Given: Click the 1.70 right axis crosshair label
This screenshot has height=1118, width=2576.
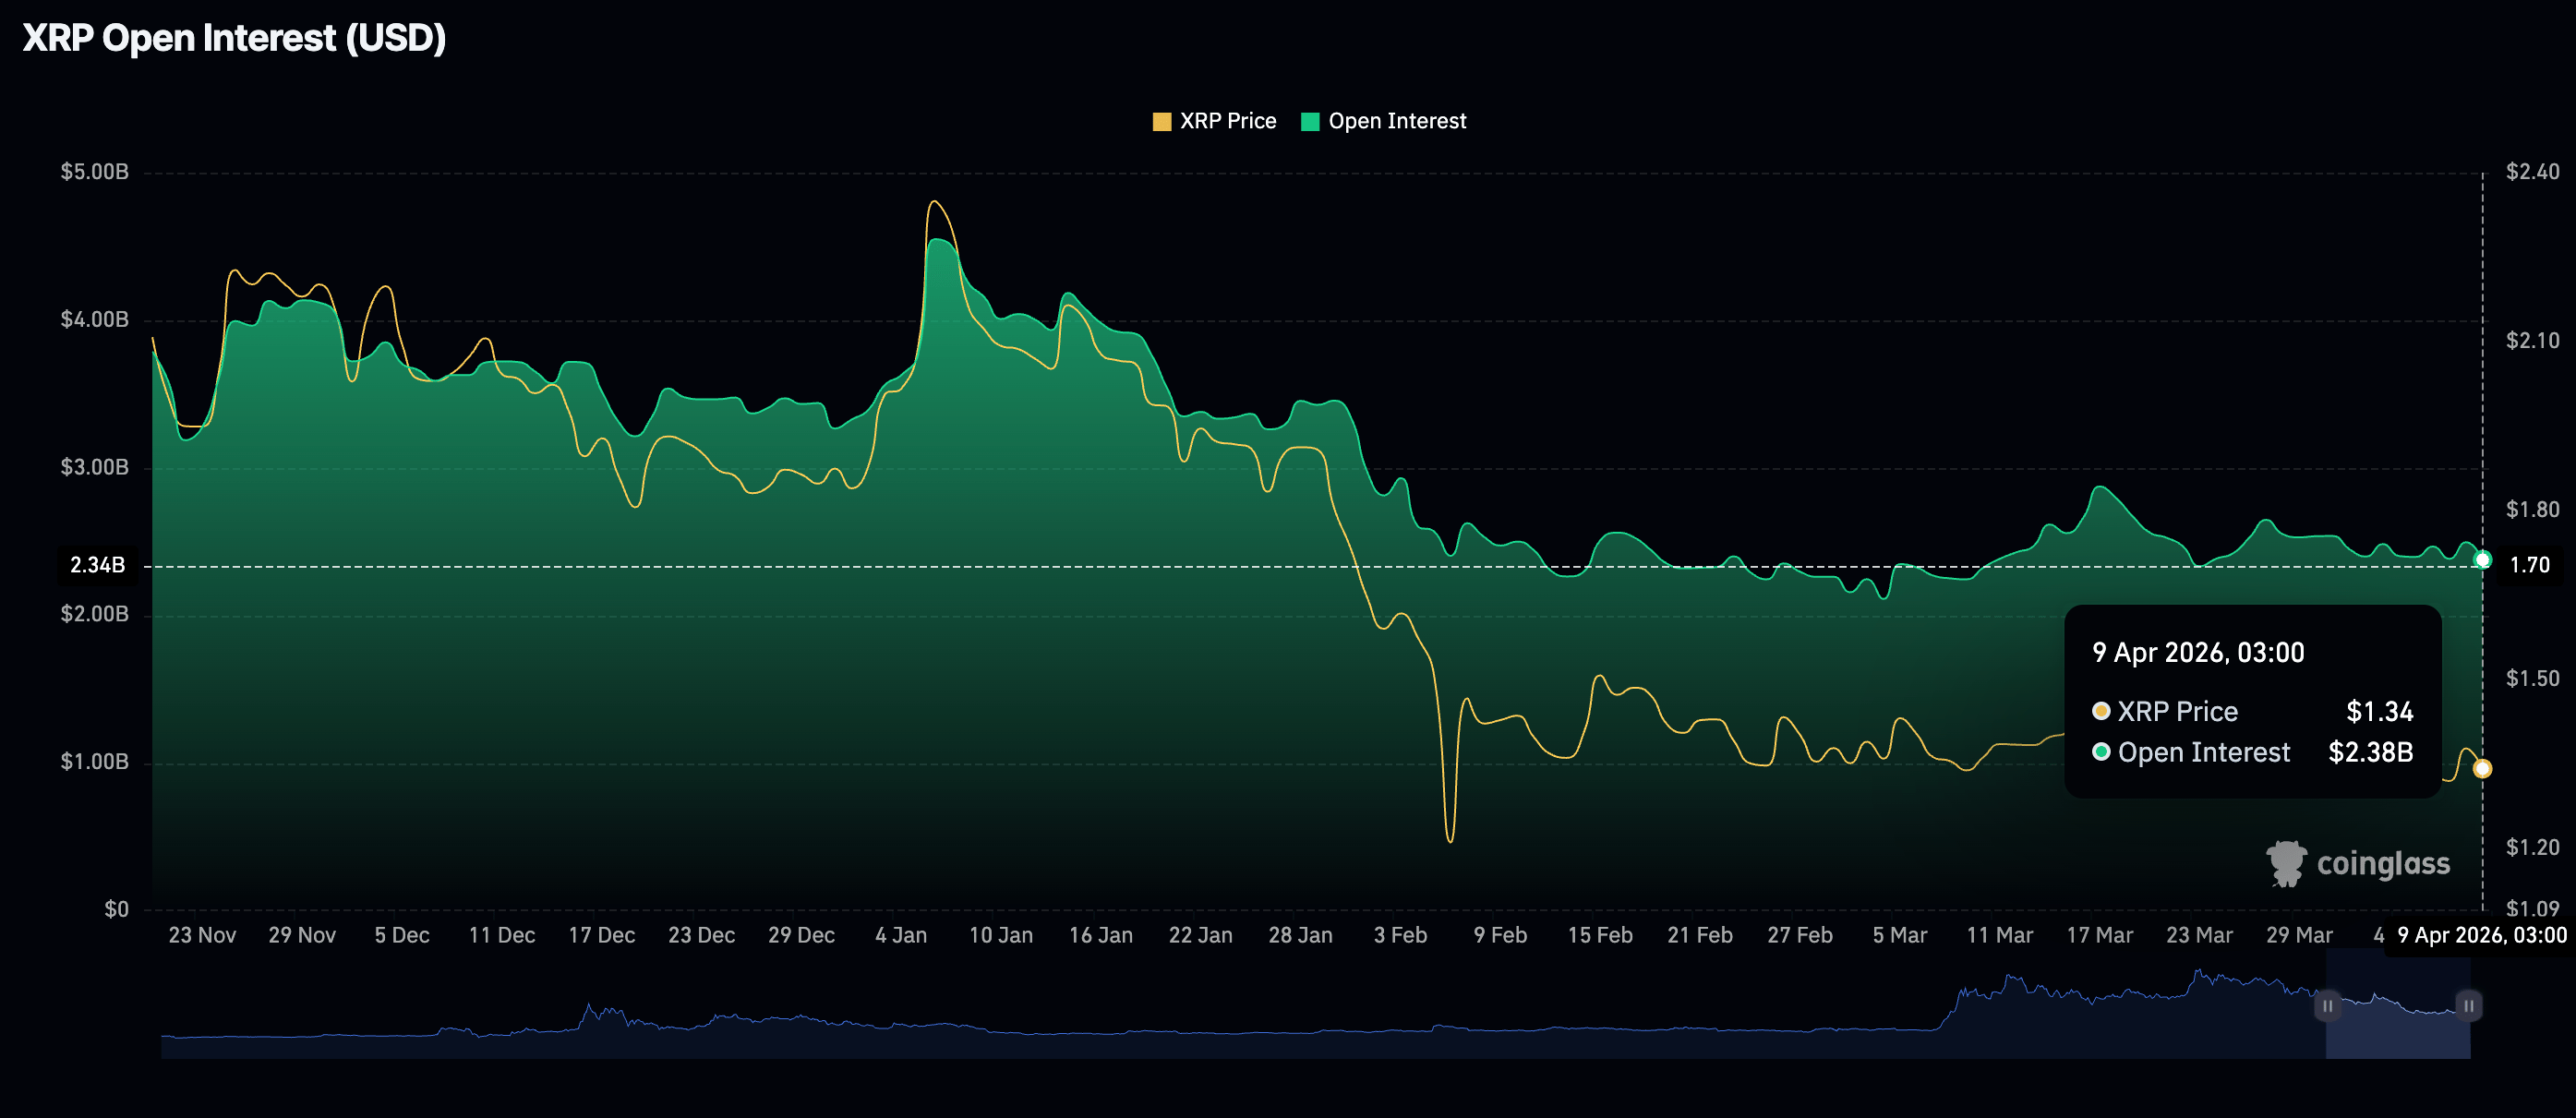Looking at the screenshot, I should [2529, 566].
